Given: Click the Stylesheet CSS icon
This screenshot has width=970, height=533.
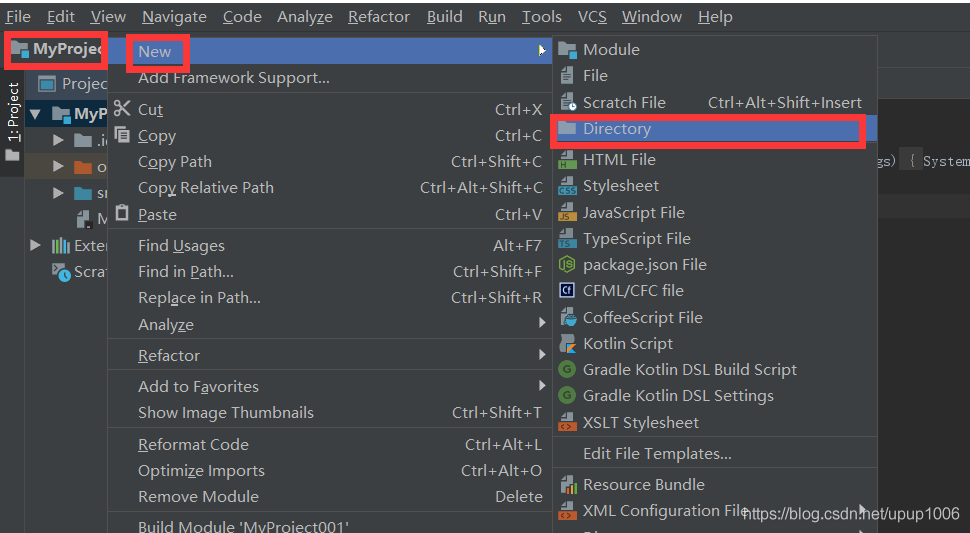Looking at the screenshot, I should (x=568, y=186).
